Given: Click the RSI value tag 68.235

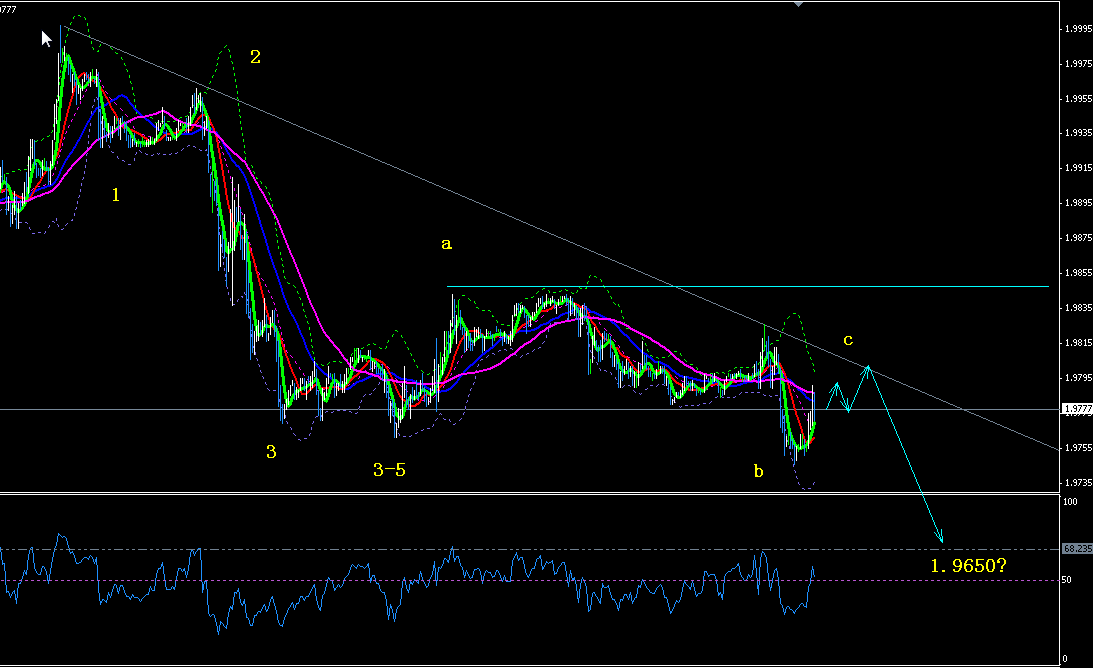Looking at the screenshot, I should tap(1077, 549).
